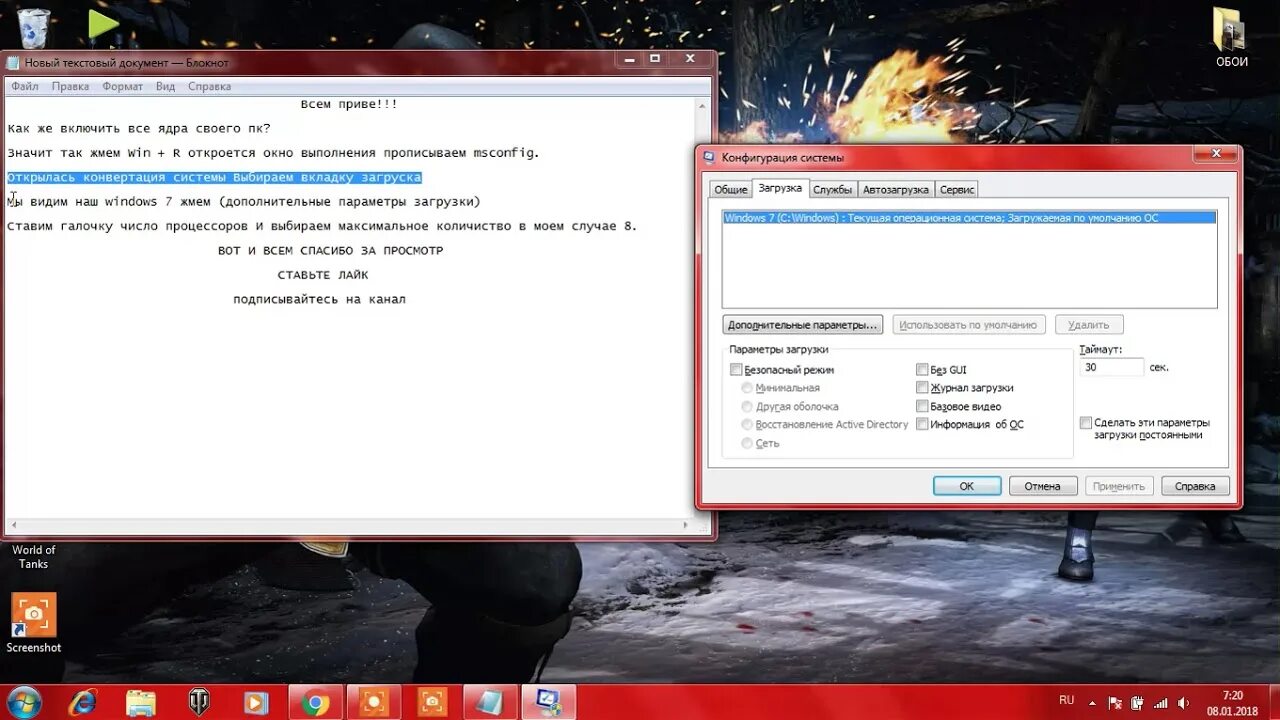The image size is (1280, 720).
Task: Open the volume speaker tray icon
Action: [1186, 703]
